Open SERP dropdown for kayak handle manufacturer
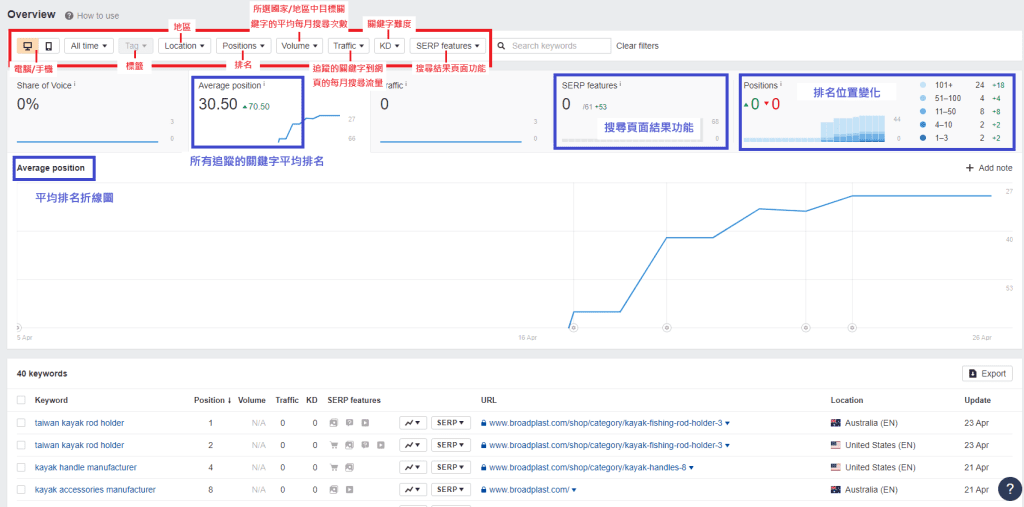This screenshot has width=1024, height=507. coord(451,467)
